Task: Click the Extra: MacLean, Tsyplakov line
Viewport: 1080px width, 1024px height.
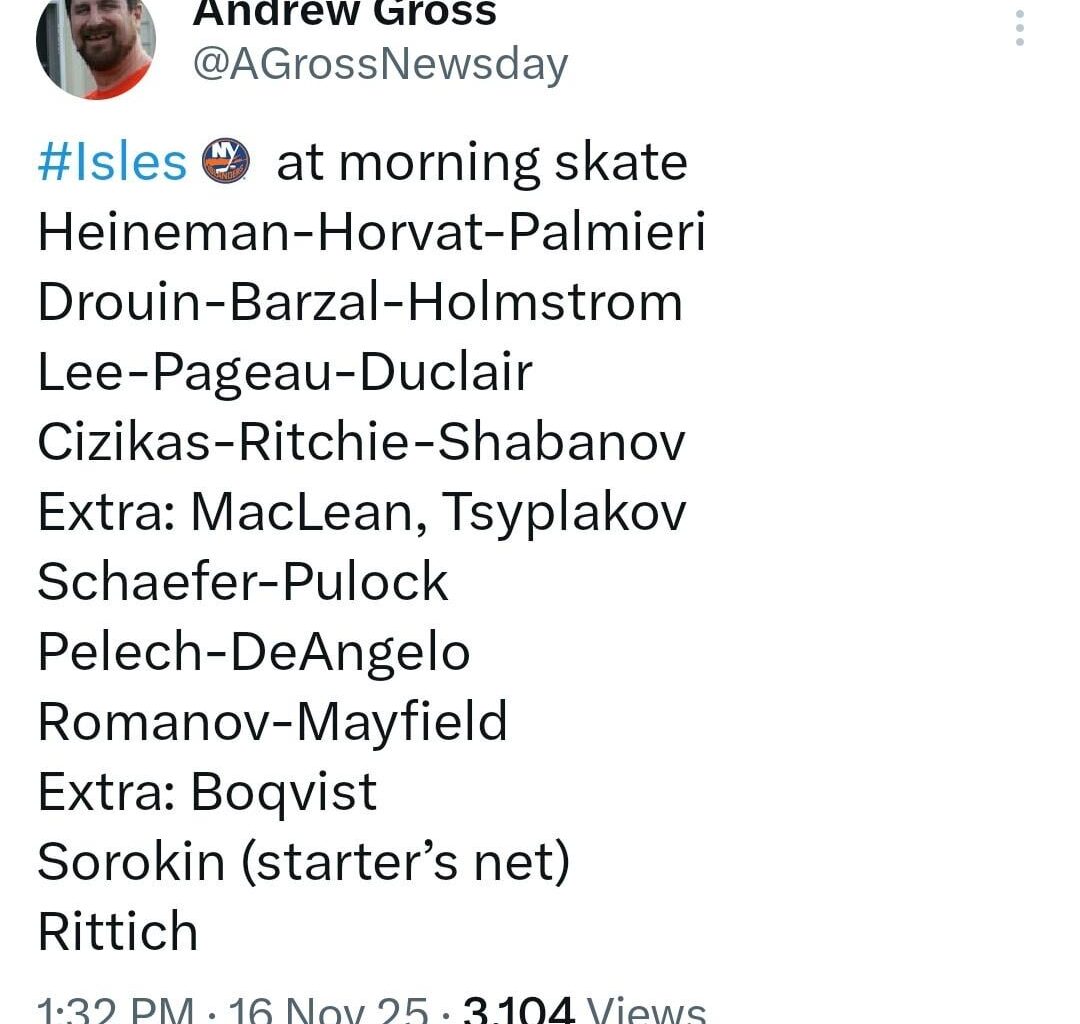Action: coord(362,511)
